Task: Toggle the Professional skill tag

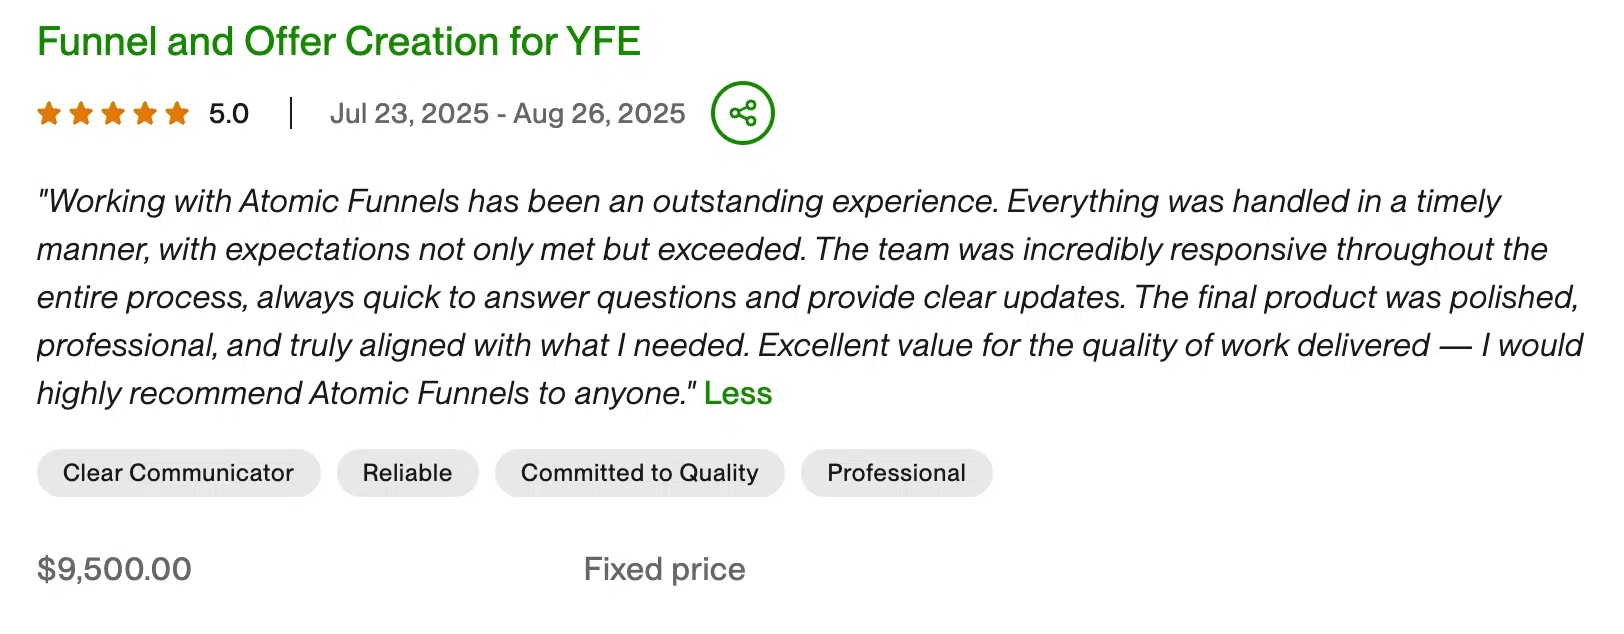Action: coord(896,472)
